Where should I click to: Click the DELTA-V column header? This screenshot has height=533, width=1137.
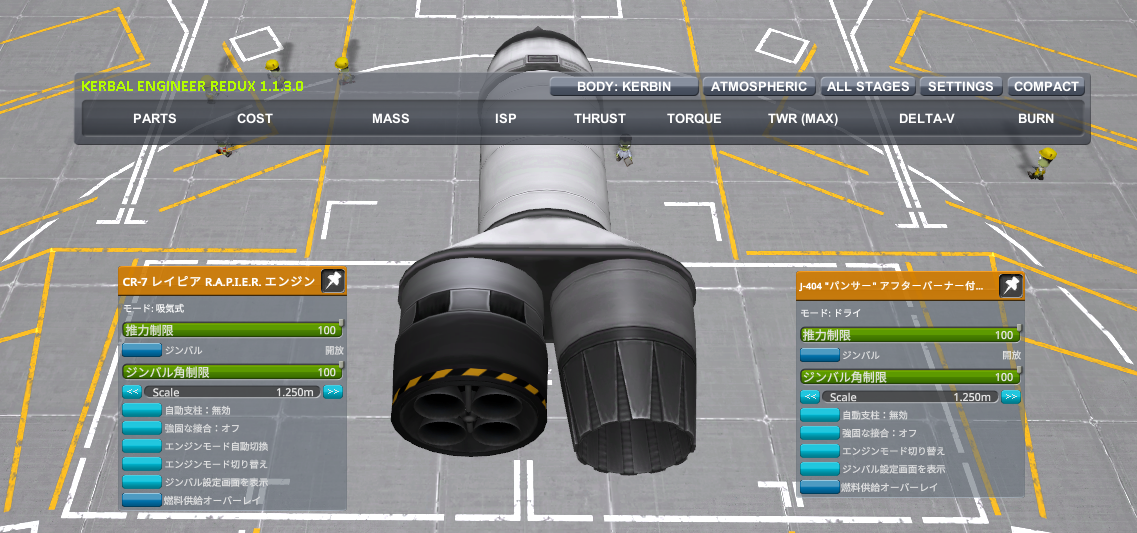pos(927,119)
